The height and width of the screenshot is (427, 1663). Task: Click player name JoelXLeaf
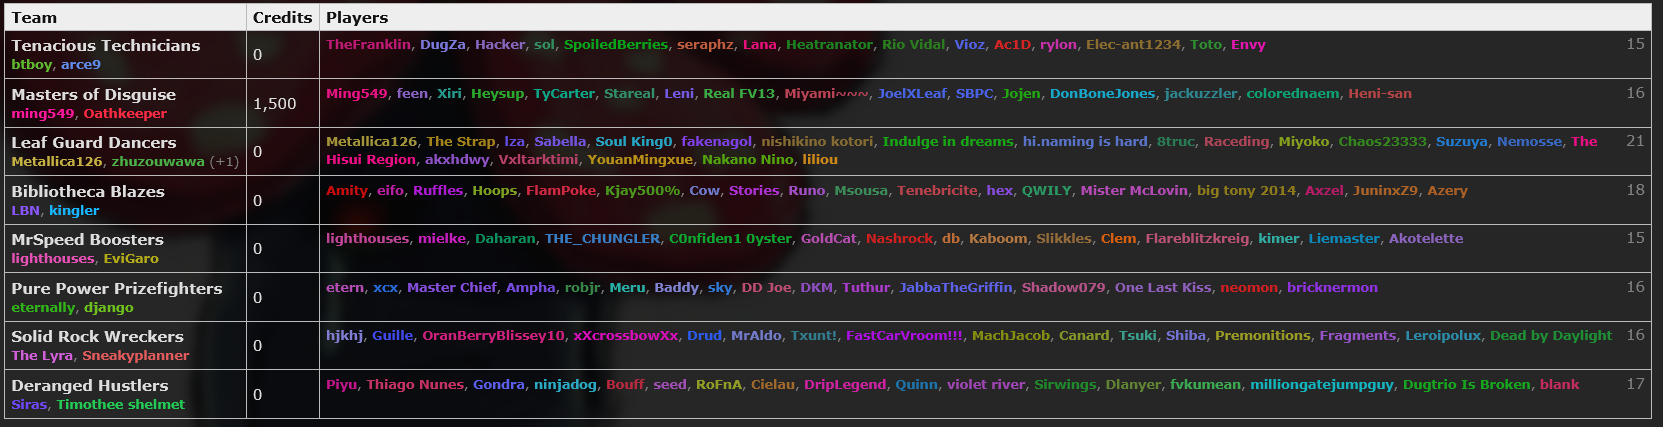click(912, 93)
